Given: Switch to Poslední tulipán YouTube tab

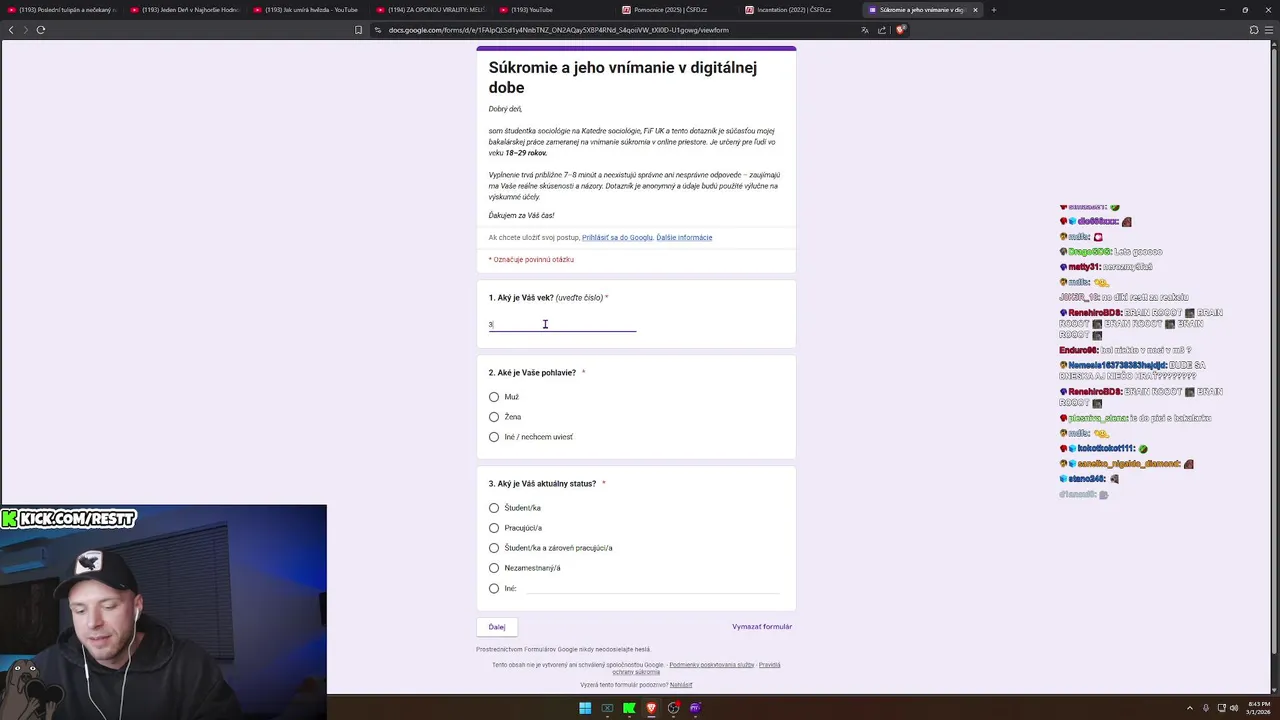Looking at the screenshot, I should point(62,10).
